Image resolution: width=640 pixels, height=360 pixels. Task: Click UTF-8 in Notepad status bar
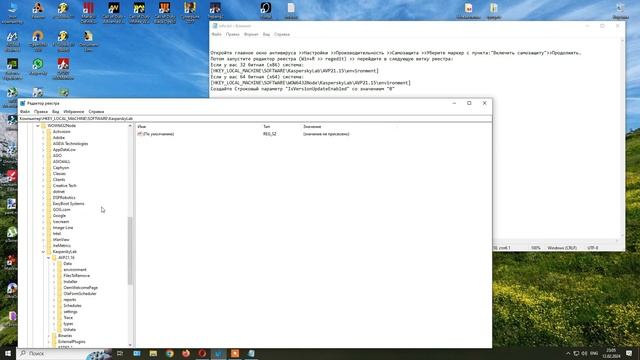pos(593,248)
